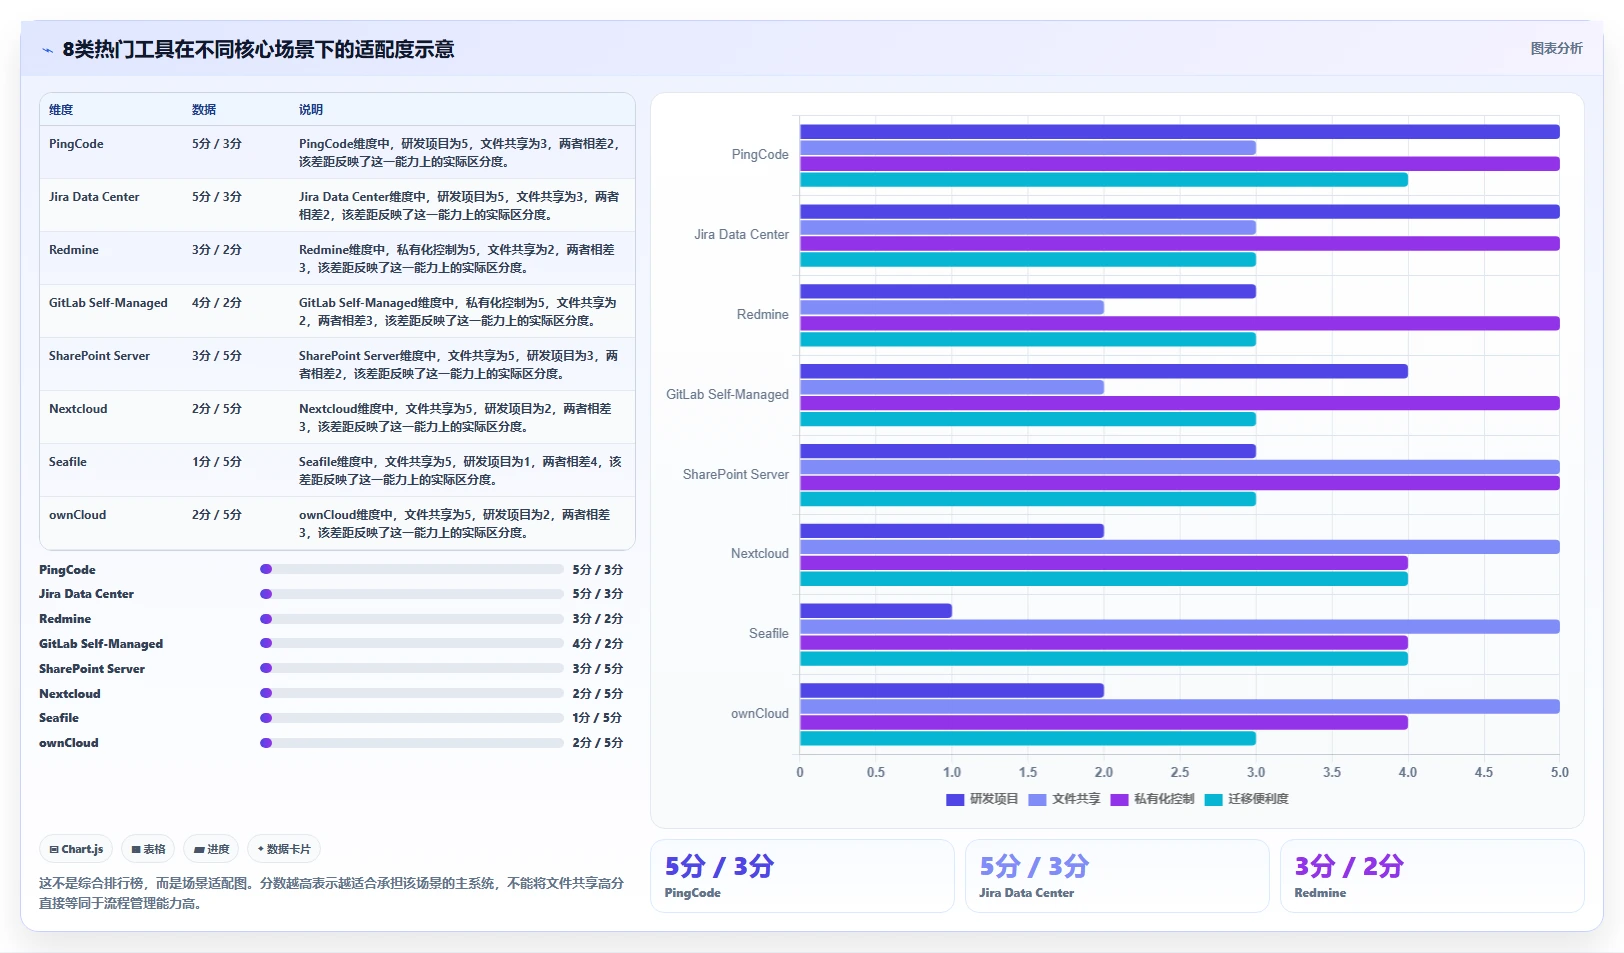Click the Nextcloud chart axis label
The width and height of the screenshot is (1624, 953).
tap(759, 554)
